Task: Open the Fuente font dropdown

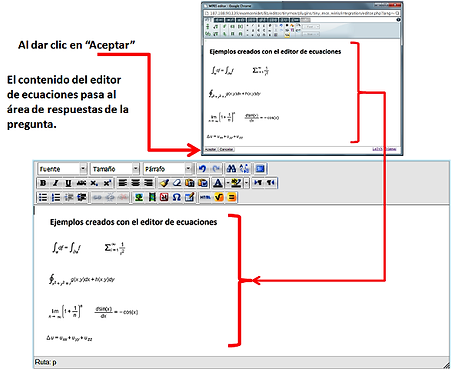Action: point(62,169)
